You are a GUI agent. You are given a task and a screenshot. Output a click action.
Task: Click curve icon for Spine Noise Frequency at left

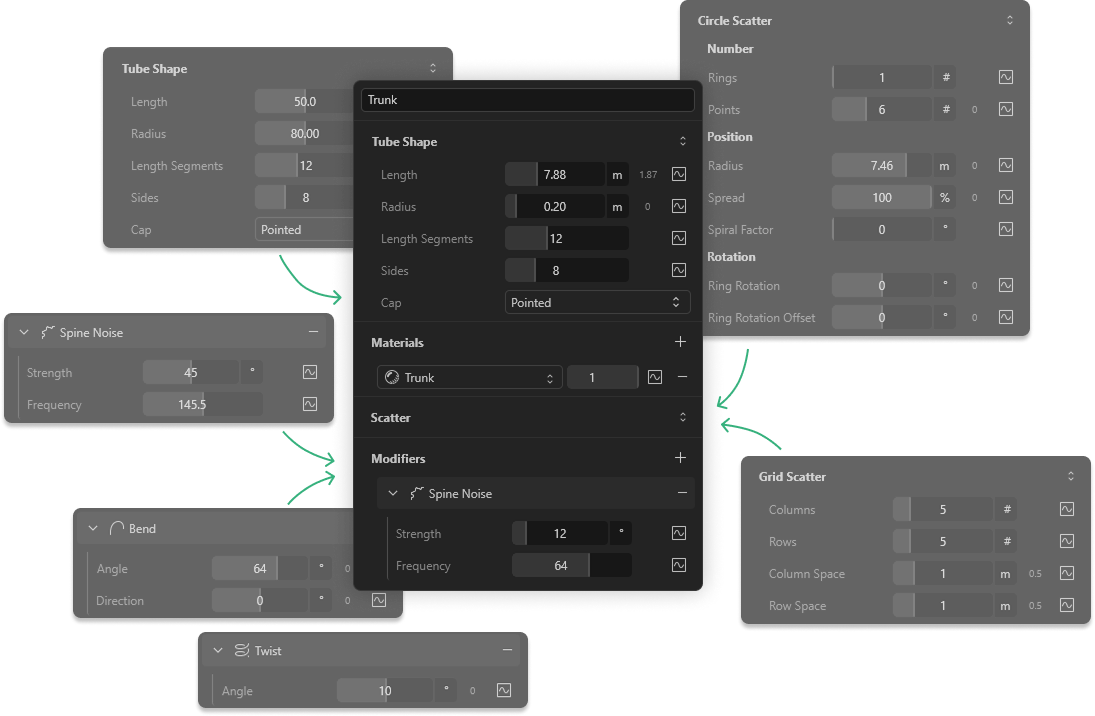click(310, 405)
